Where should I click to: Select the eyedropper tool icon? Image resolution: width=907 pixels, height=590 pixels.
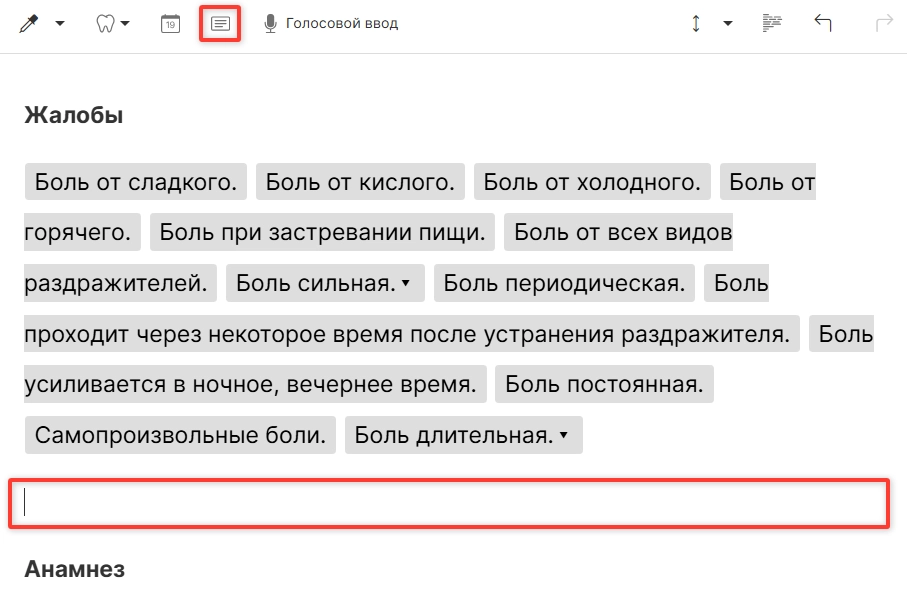point(29,23)
